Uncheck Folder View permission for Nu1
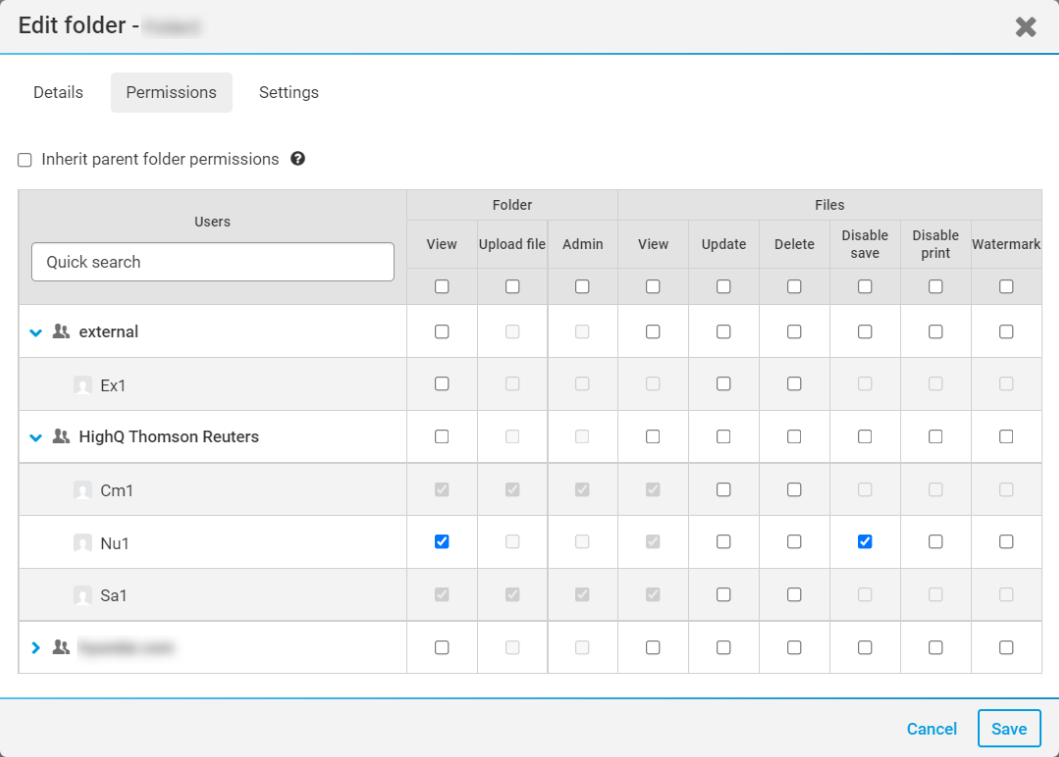 [x=442, y=542]
